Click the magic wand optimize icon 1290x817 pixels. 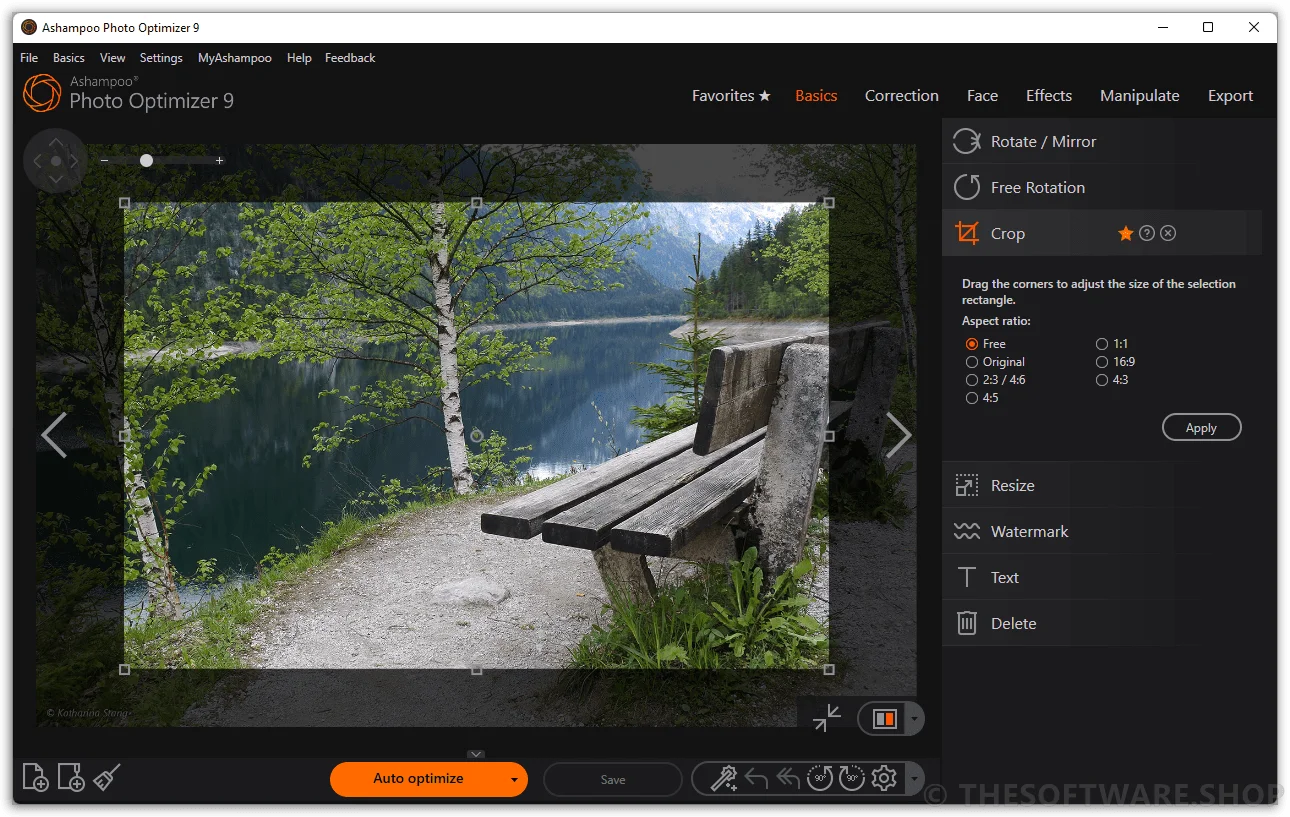724,778
